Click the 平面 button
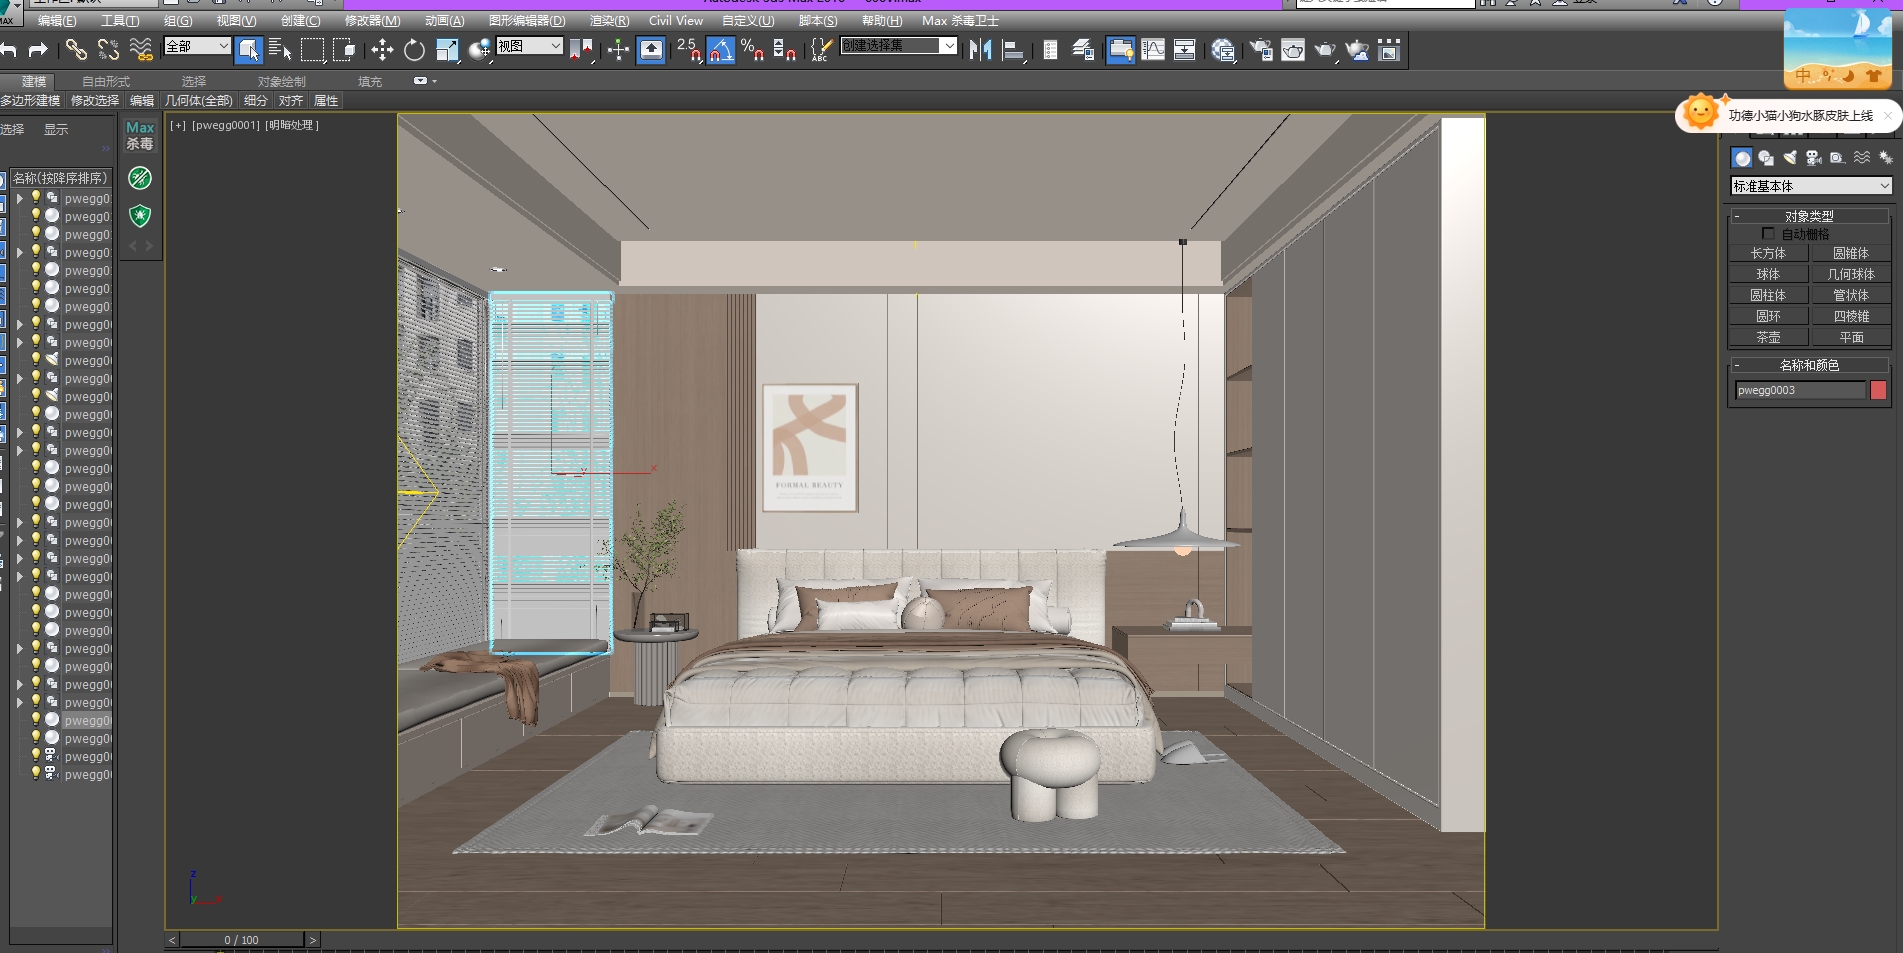This screenshot has width=1903, height=953. (x=1851, y=337)
